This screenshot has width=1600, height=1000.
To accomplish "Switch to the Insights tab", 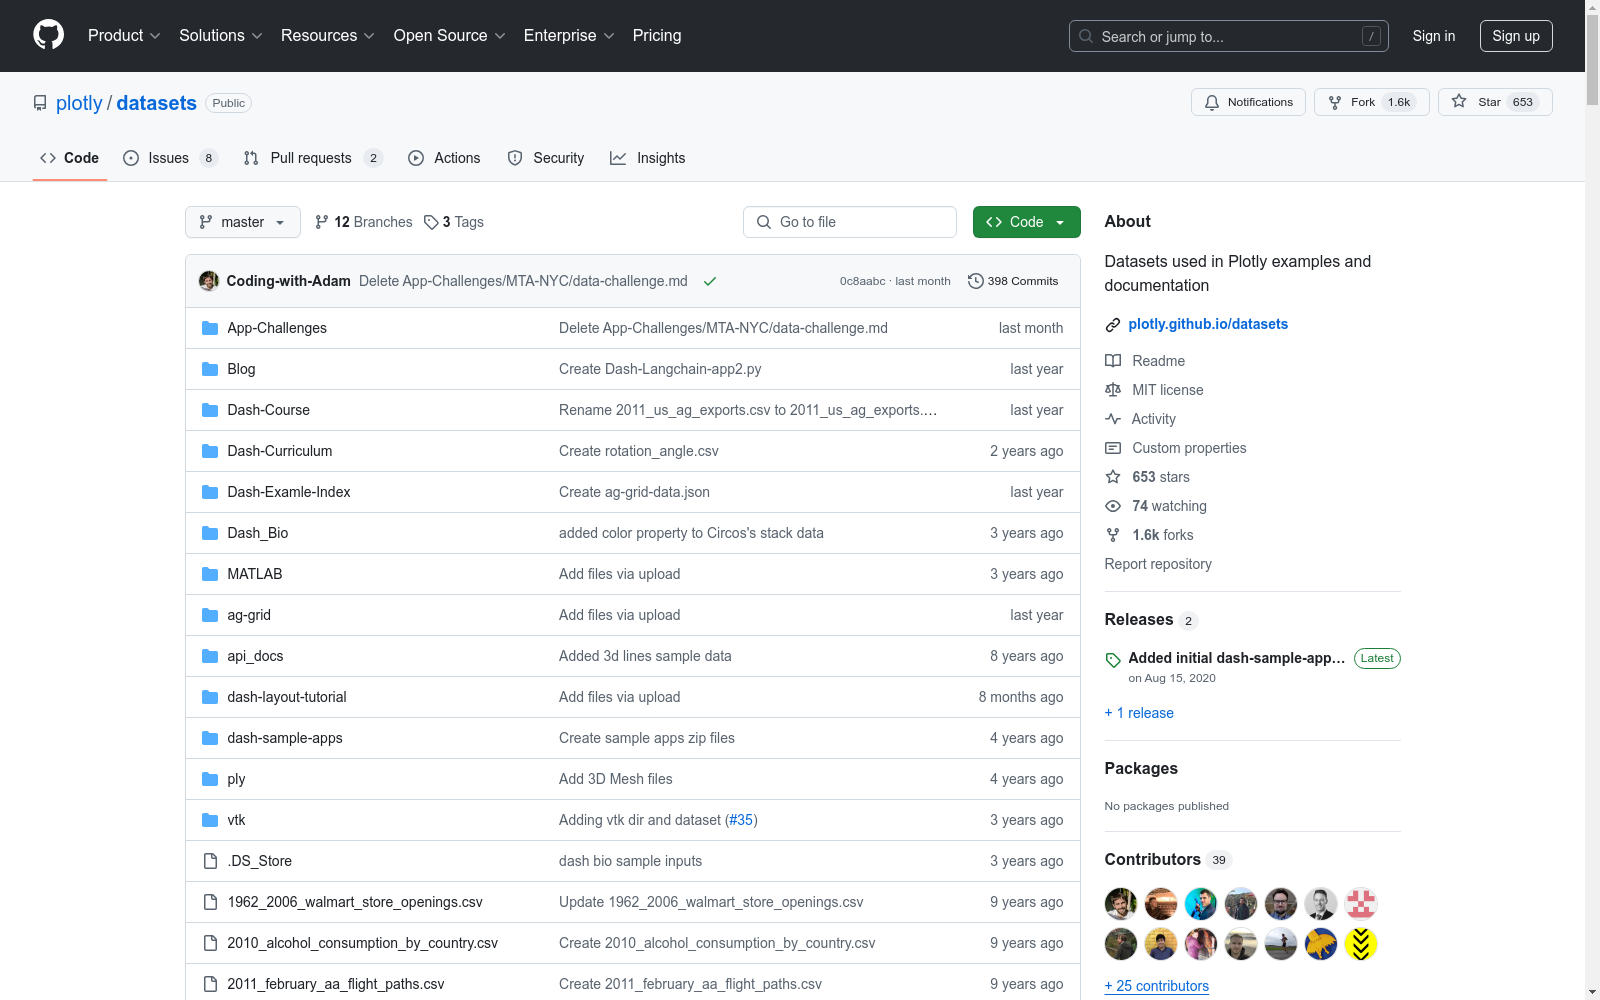I will [648, 158].
